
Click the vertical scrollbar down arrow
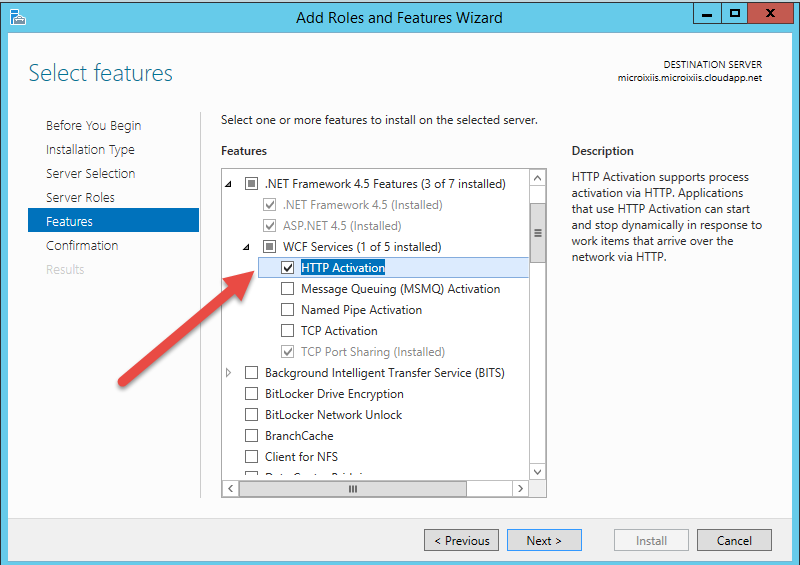(x=537, y=471)
